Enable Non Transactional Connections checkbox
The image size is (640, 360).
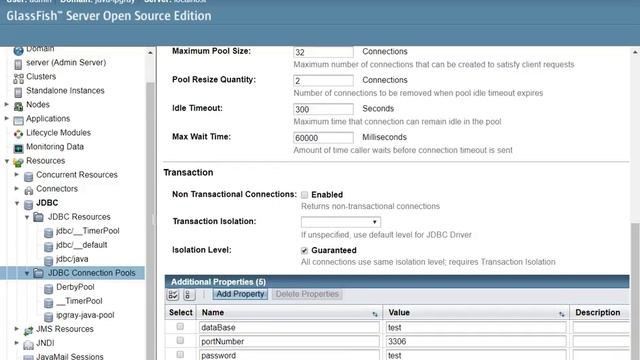coord(304,195)
